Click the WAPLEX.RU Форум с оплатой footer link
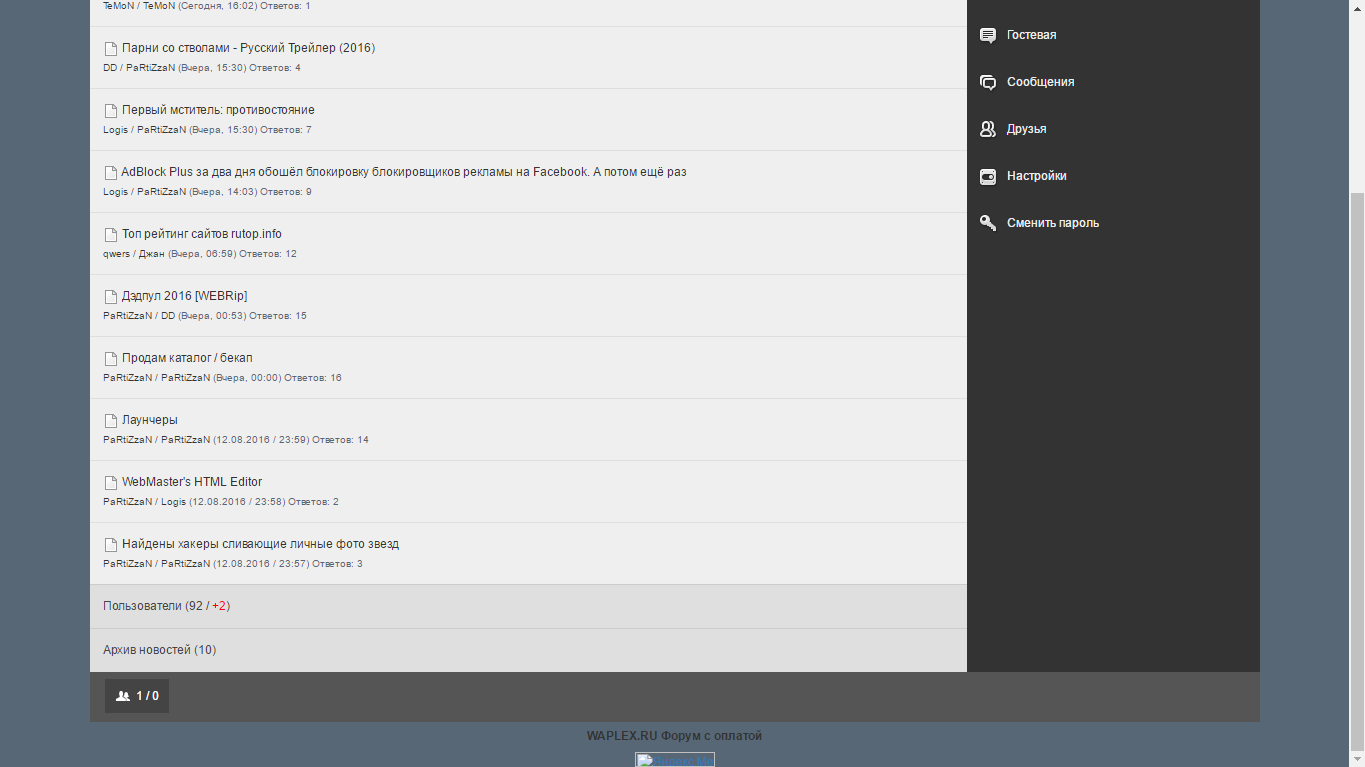1365x767 pixels. (674, 736)
